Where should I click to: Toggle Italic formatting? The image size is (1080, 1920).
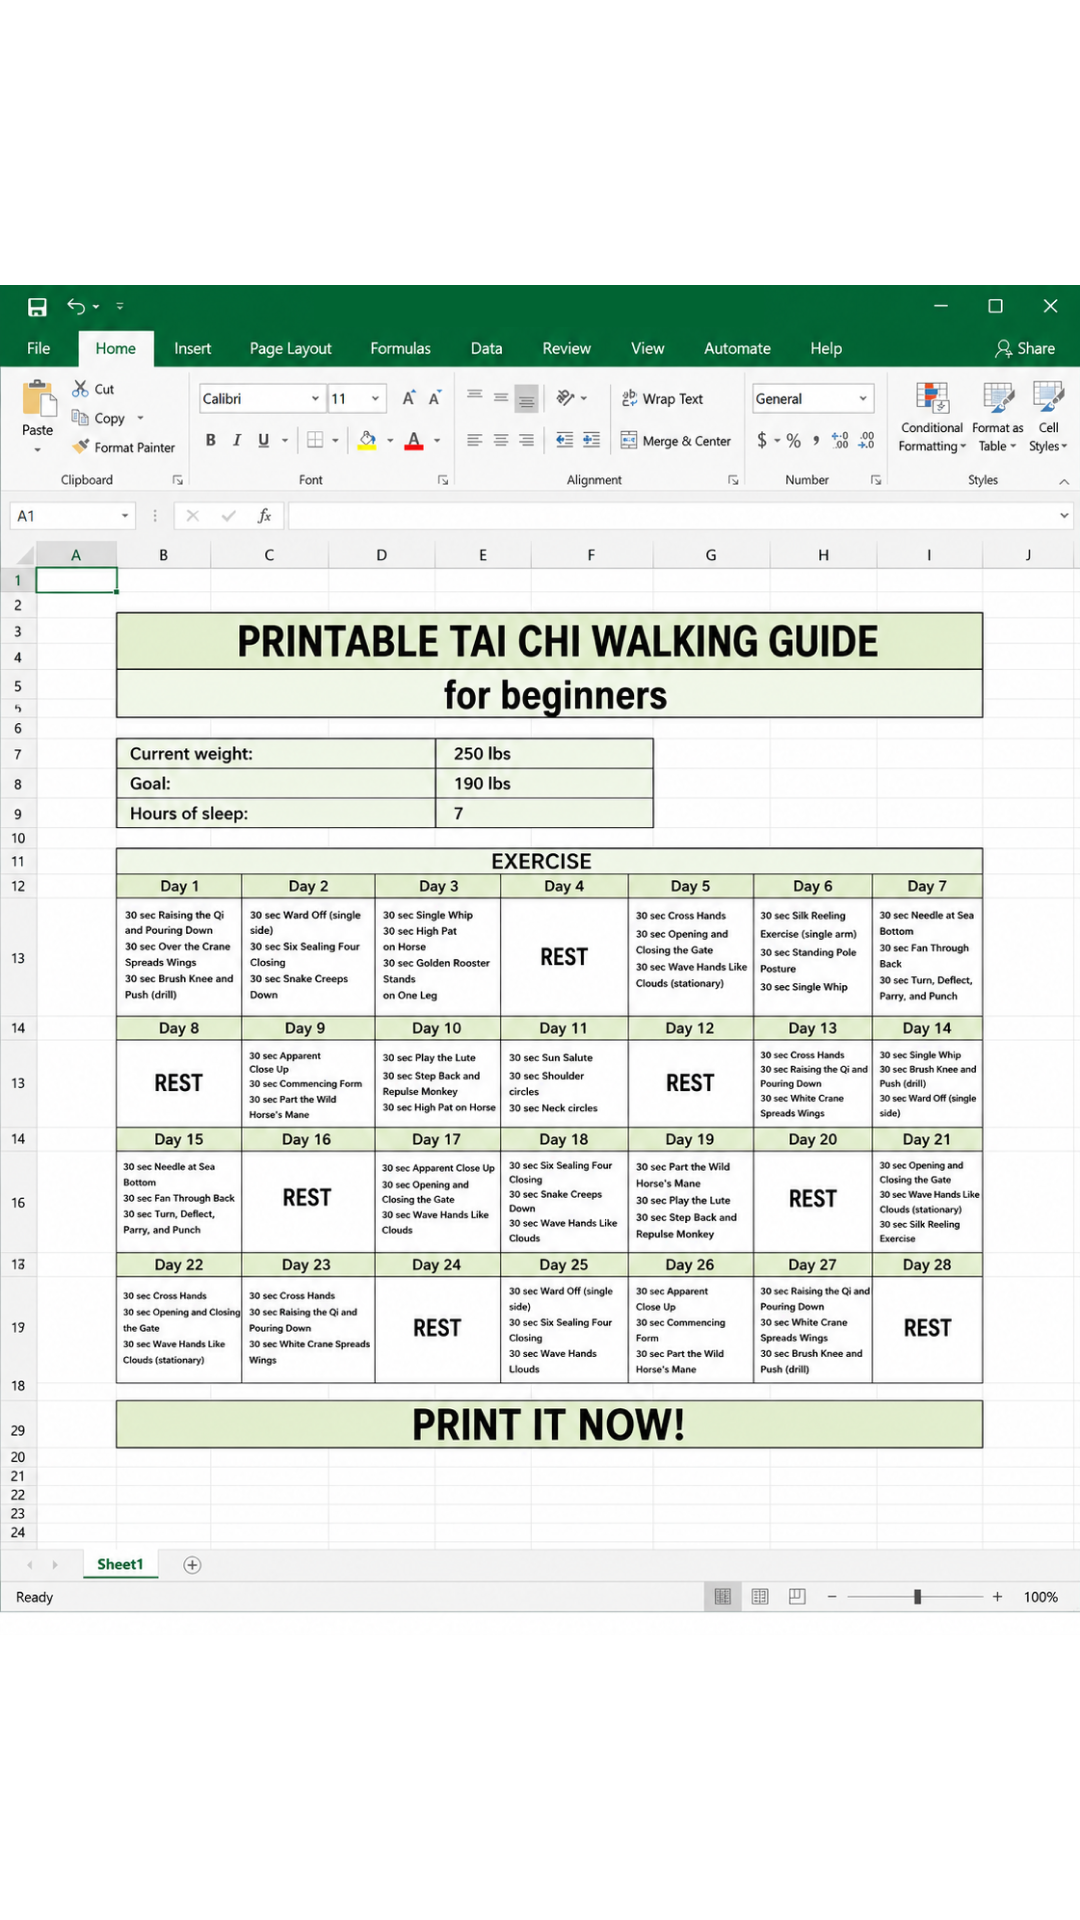click(x=237, y=440)
